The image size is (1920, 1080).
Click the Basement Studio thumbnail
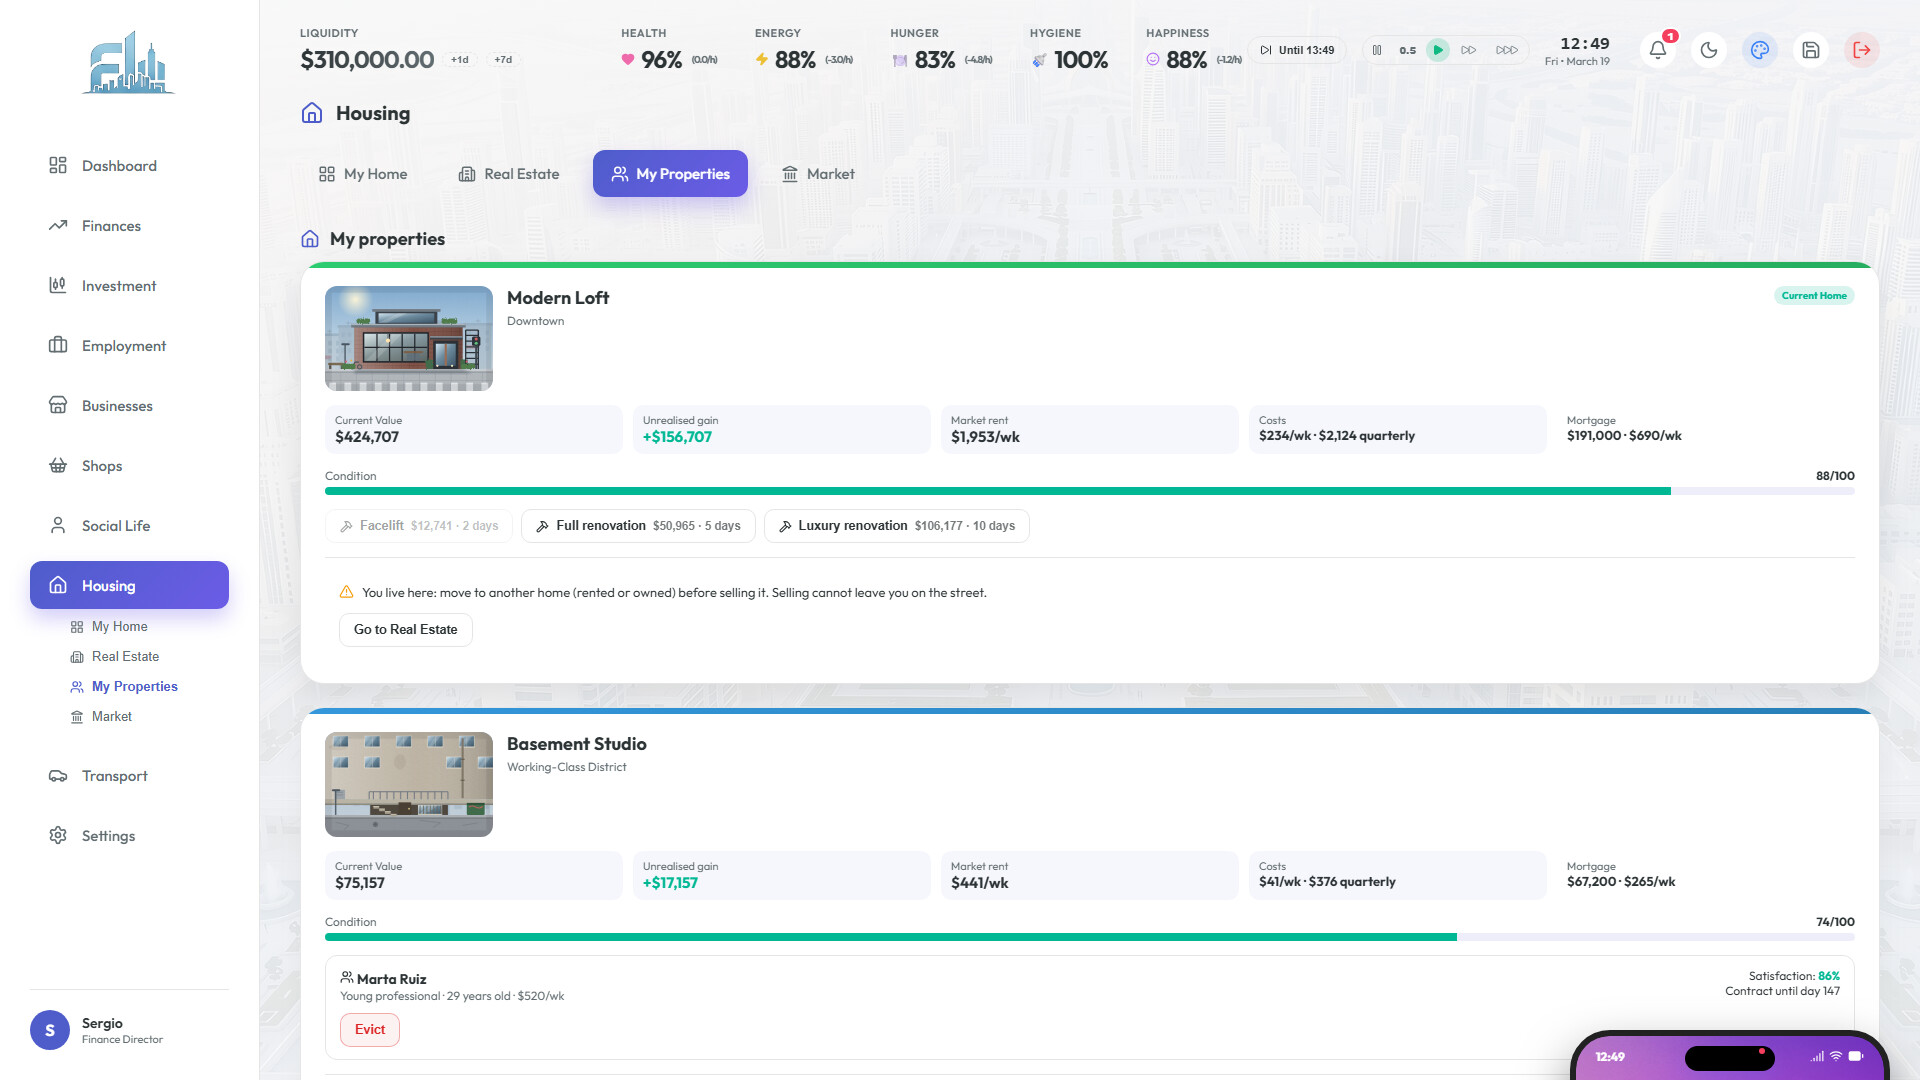pos(409,784)
